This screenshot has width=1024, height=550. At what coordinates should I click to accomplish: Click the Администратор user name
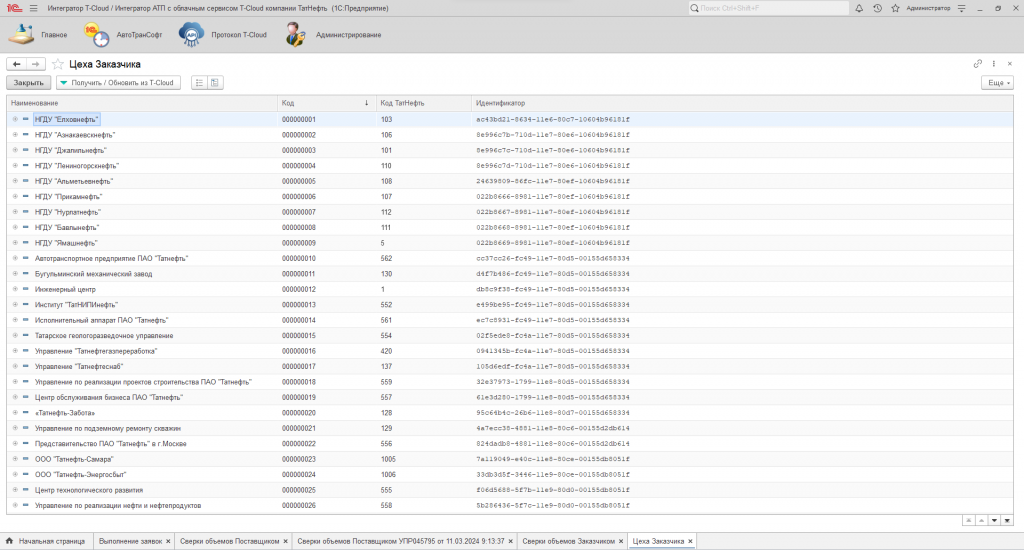[928, 8]
